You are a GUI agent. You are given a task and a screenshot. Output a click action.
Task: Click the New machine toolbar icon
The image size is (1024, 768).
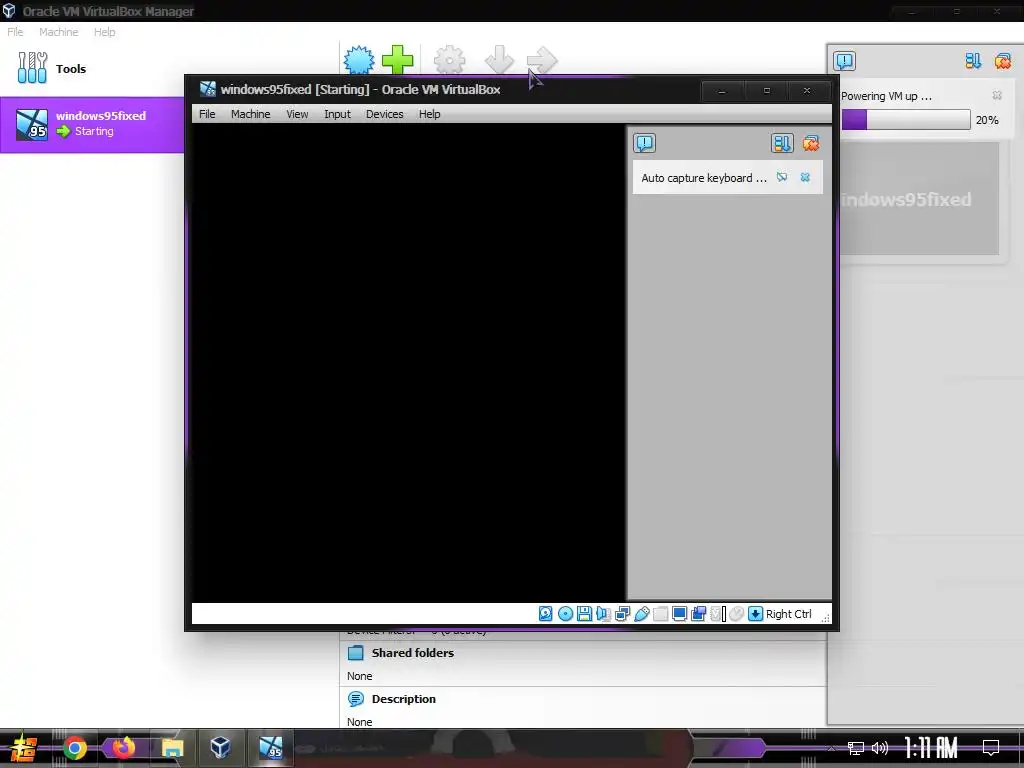359,61
